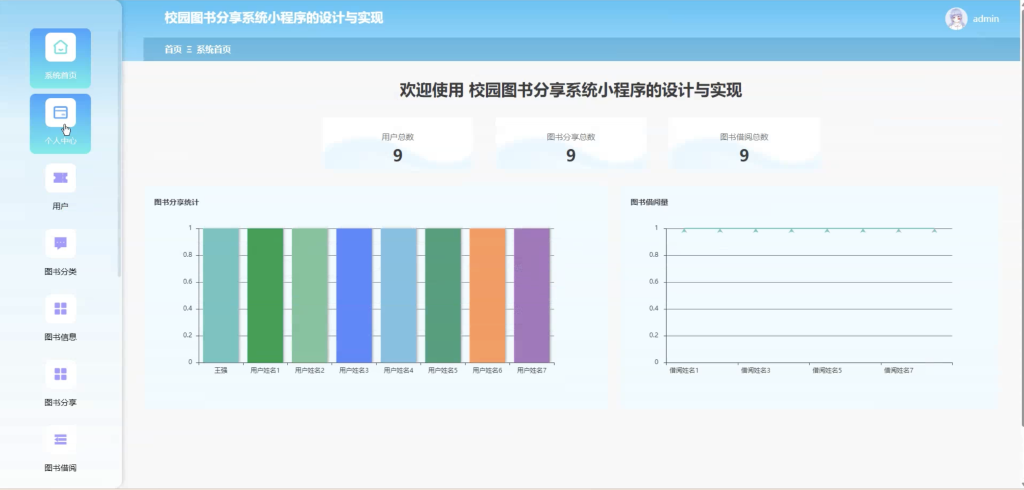Select the 用户 ticket icon

(x=60, y=178)
